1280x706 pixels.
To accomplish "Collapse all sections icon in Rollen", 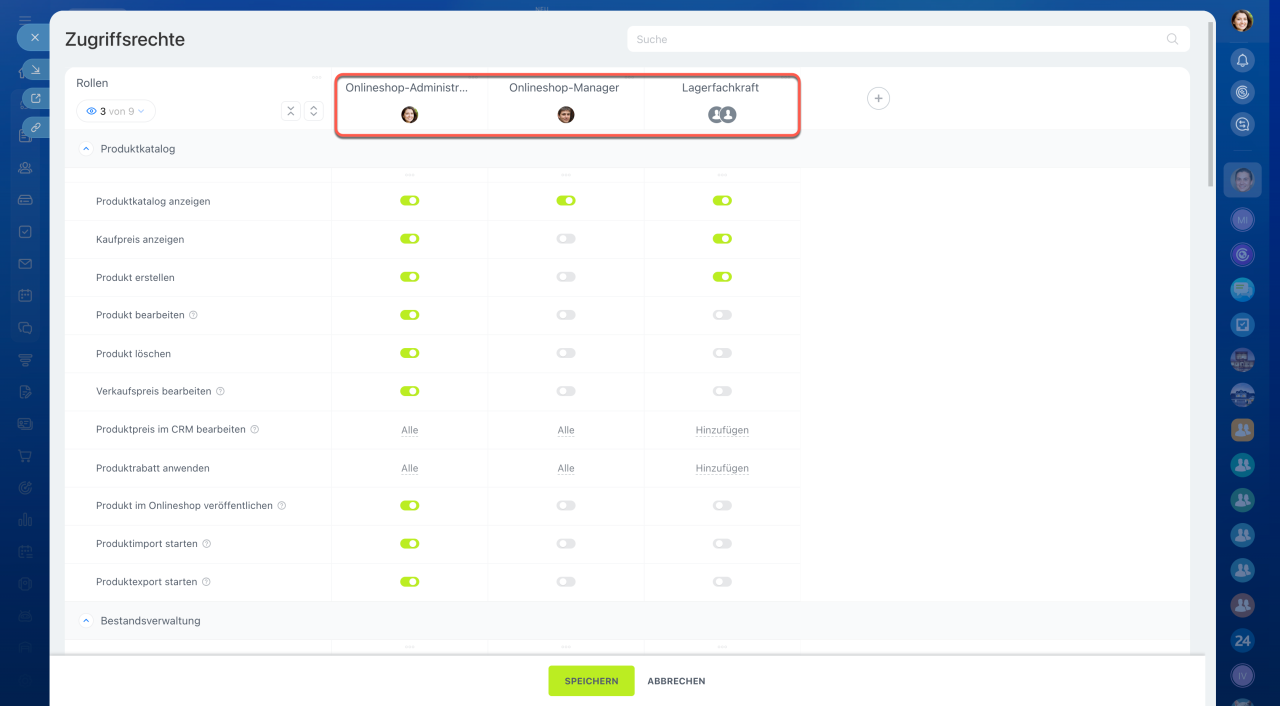I will click(291, 111).
